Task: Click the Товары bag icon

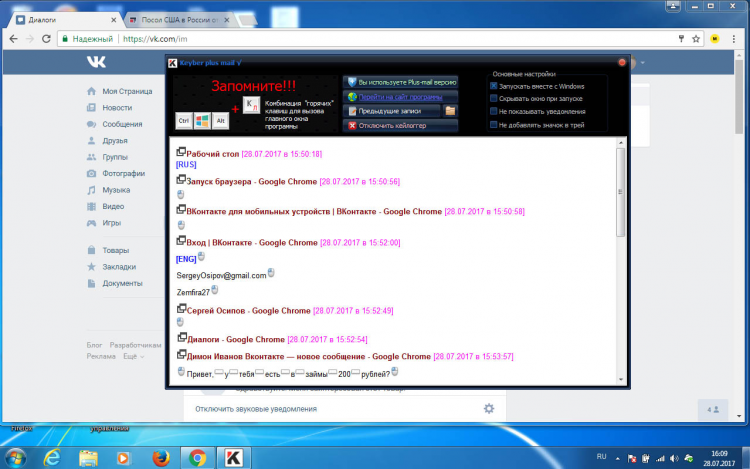Action: click(x=91, y=250)
